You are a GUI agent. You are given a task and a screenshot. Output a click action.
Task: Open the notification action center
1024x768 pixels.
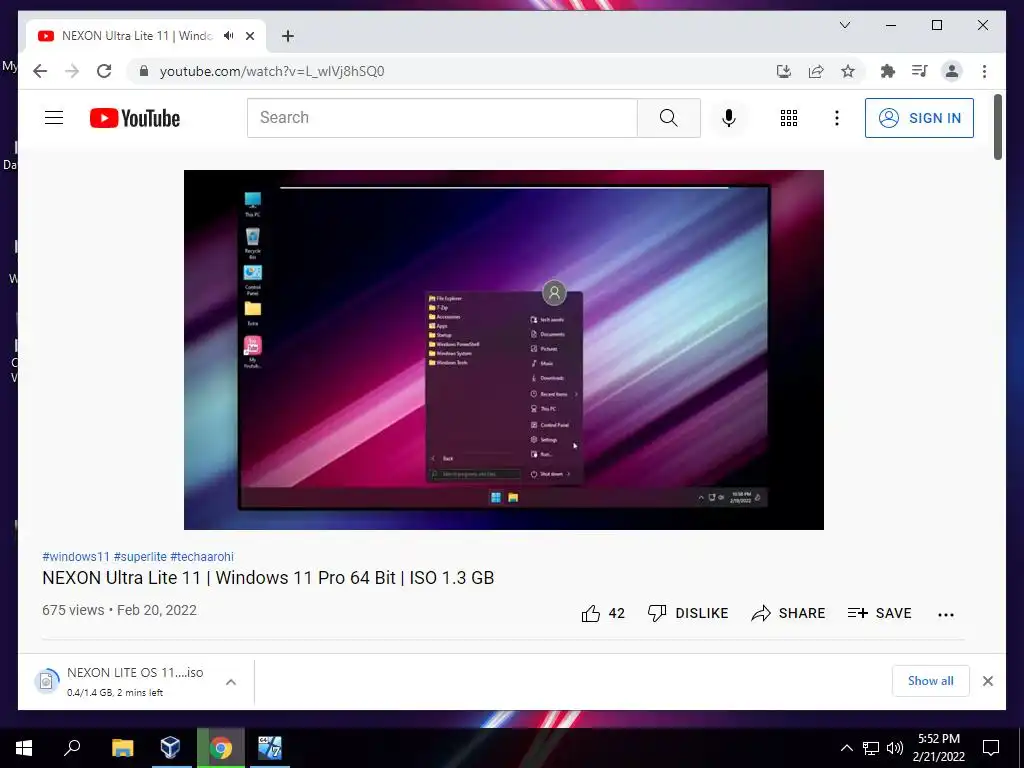pyautogui.click(x=991, y=748)
